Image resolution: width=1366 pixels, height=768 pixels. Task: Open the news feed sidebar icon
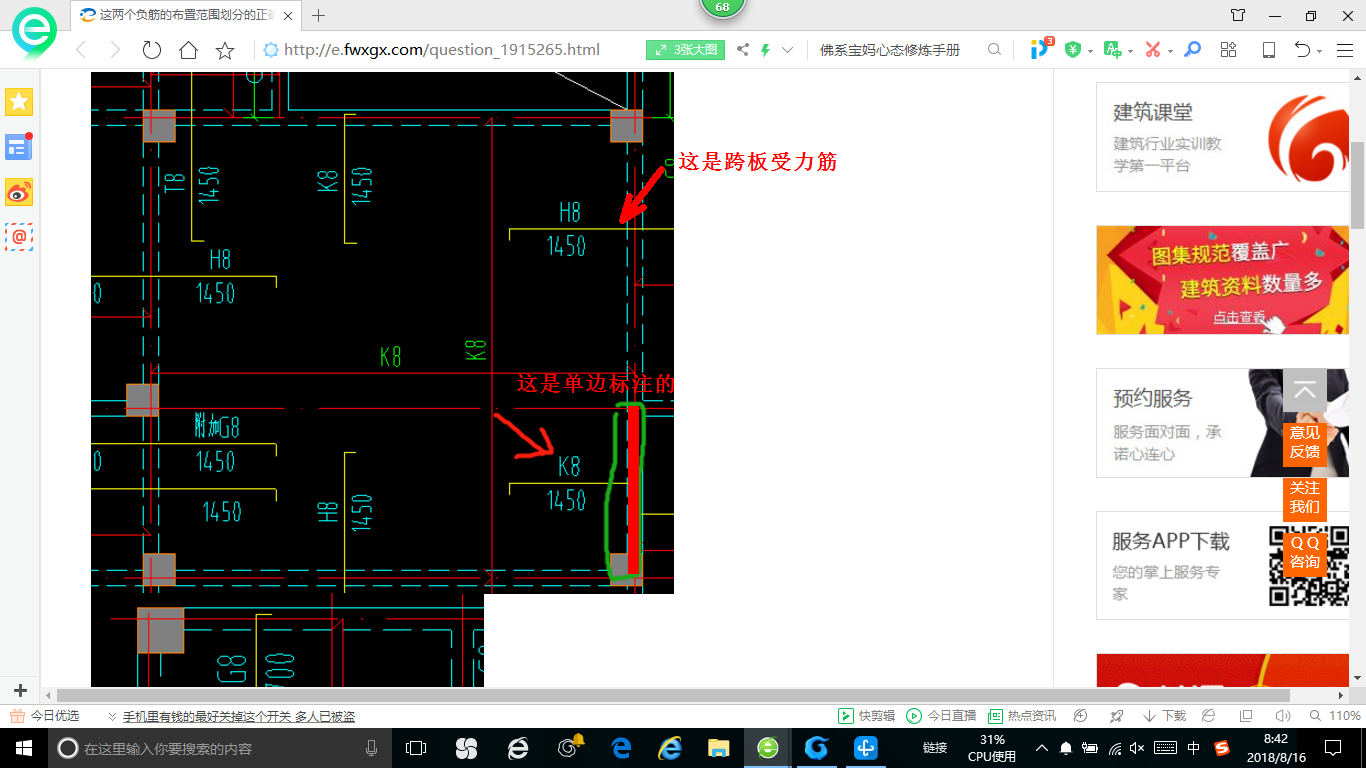point(19,147)
